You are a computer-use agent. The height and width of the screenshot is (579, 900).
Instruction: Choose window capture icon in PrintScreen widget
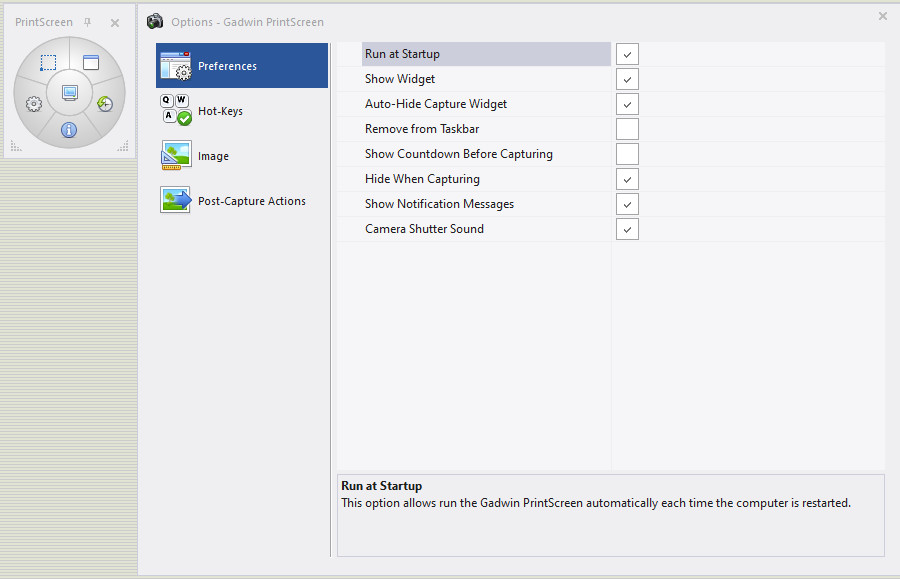click(91, 62)
